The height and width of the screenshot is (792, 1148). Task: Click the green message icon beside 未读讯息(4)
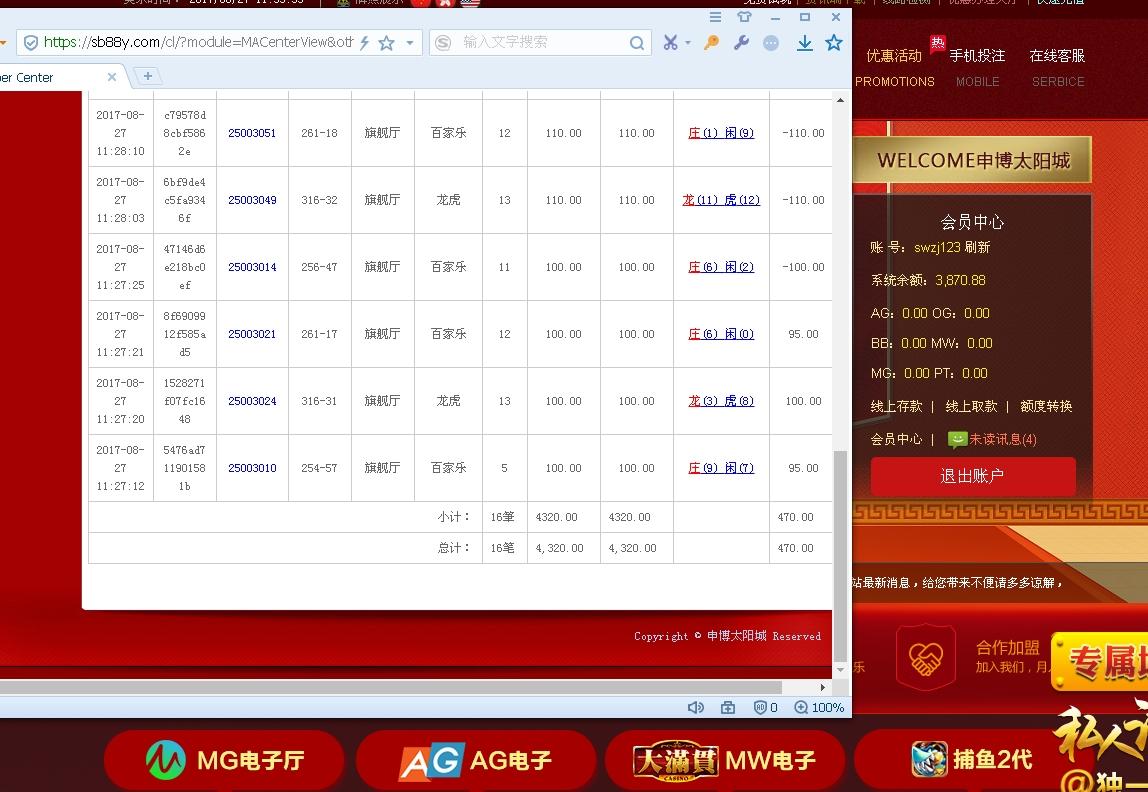pos(956,439)
